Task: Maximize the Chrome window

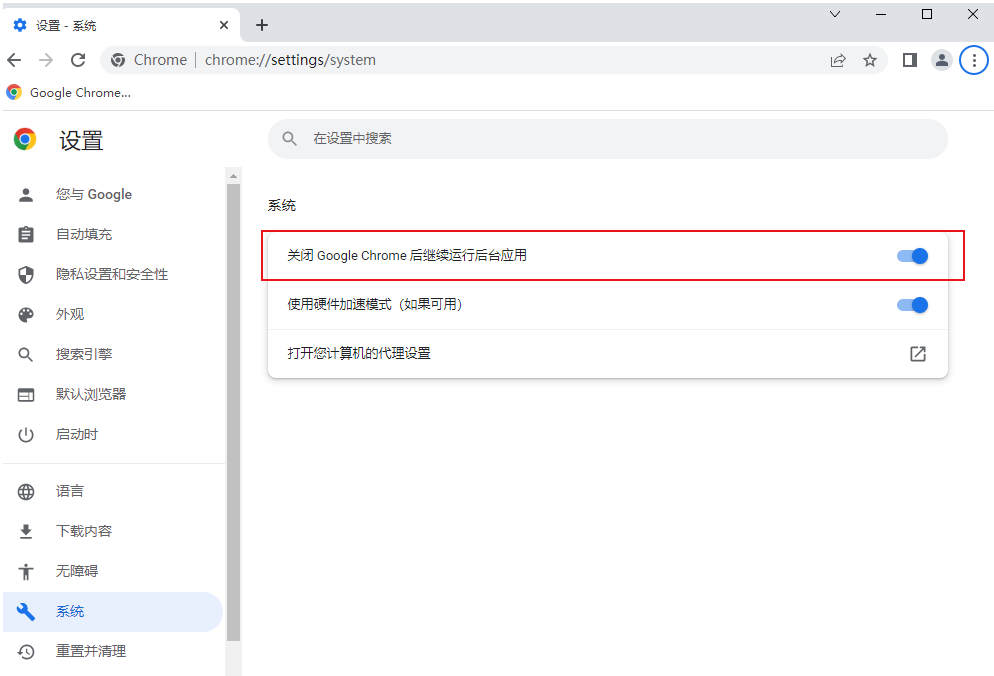Action: [927, 14]
